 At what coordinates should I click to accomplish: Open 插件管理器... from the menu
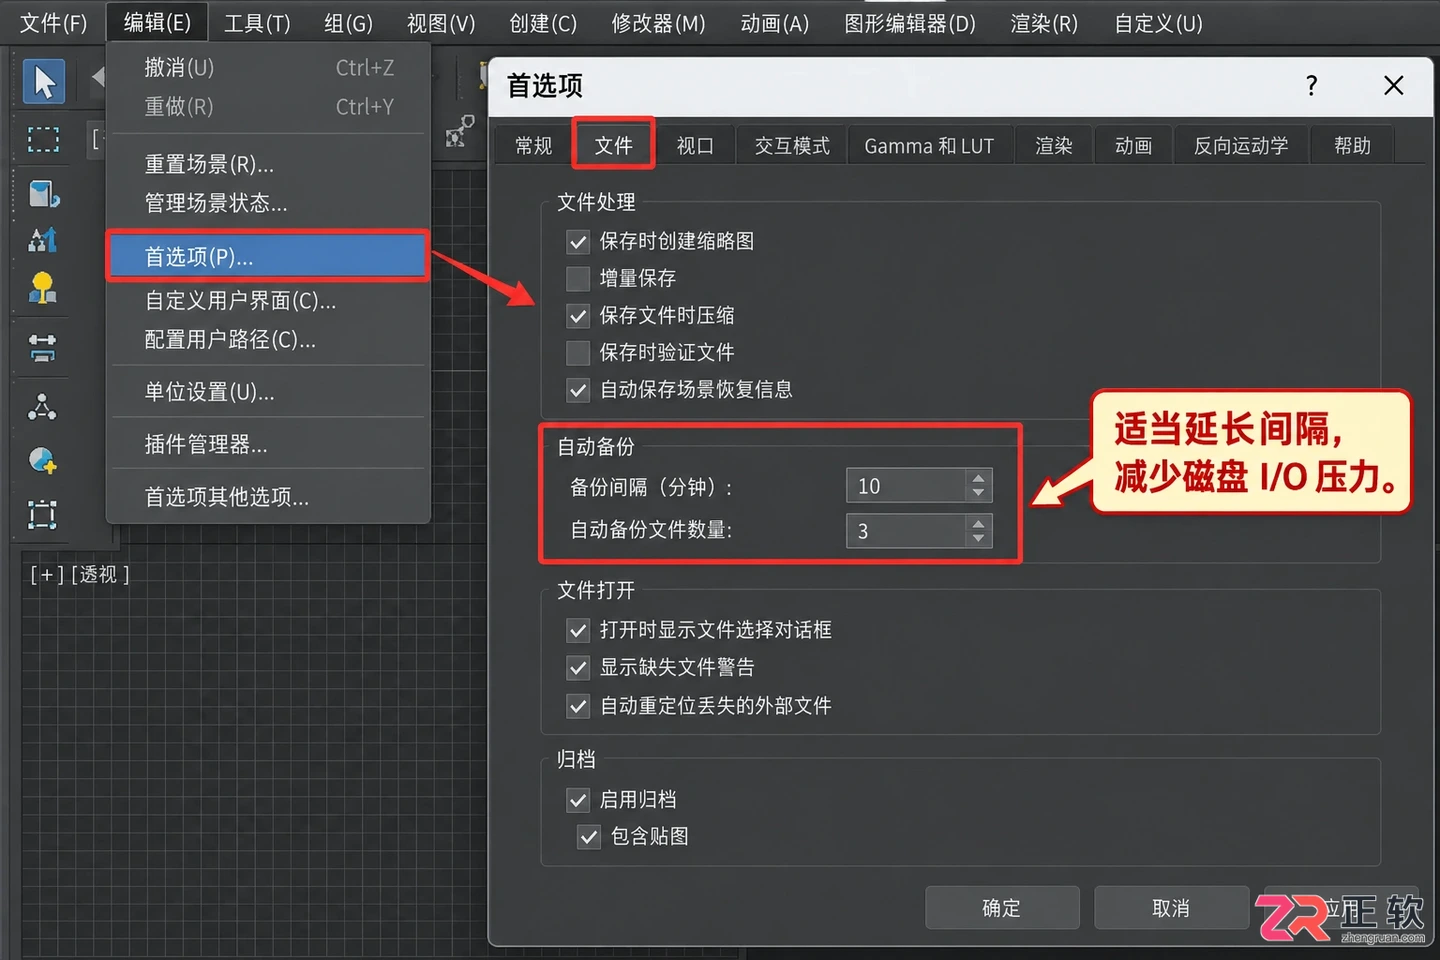click(267, 444)
